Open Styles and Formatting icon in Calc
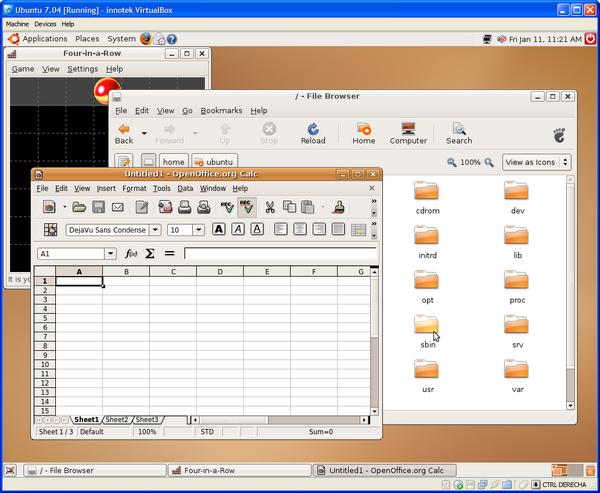The height and width of the screenshot is (493, 600). pos(51,230)
